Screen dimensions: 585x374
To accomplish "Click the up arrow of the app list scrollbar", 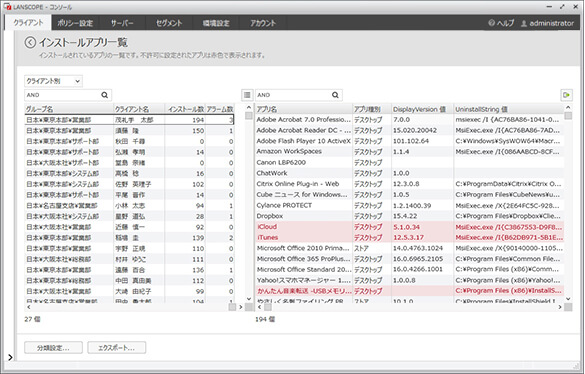I will pyautogui.click(x=568, y=108).
